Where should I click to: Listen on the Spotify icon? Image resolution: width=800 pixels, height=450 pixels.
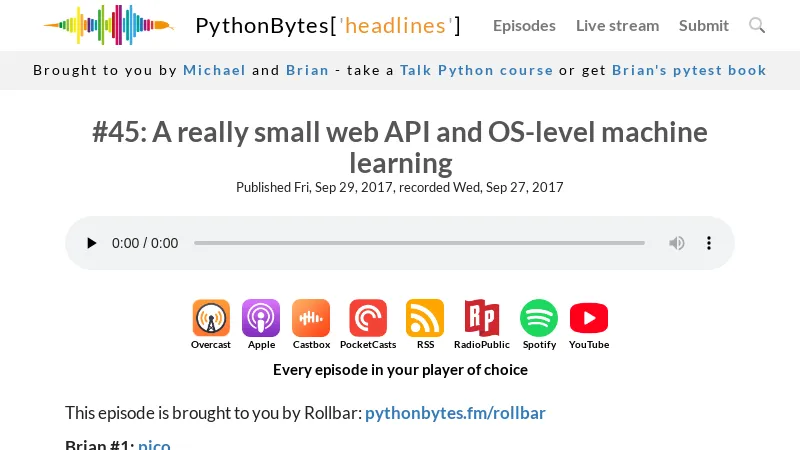coord(539,319)
